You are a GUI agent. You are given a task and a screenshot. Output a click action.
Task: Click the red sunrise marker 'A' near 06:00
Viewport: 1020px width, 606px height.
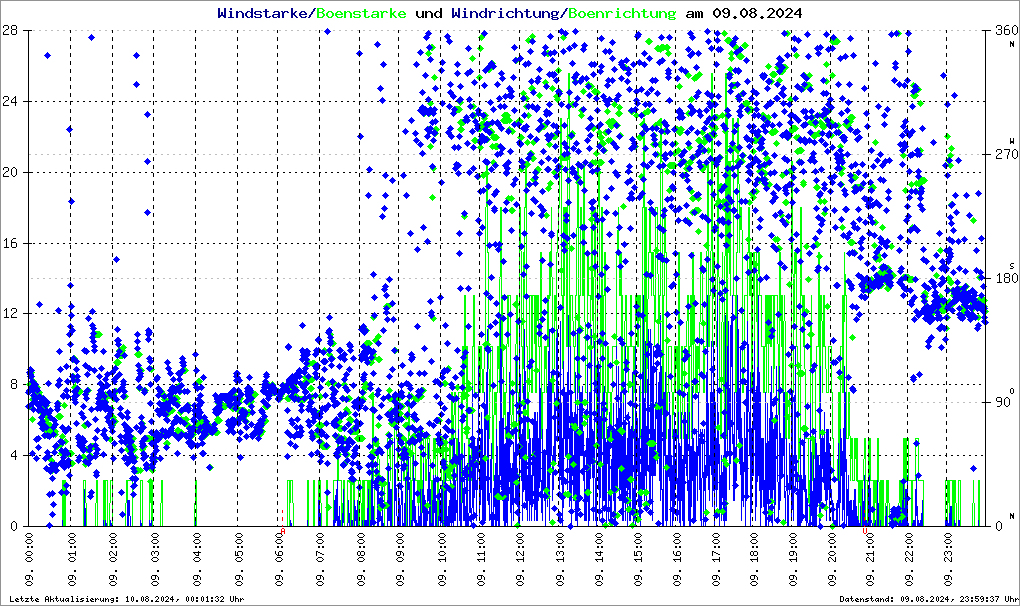(x=283, y=531)
